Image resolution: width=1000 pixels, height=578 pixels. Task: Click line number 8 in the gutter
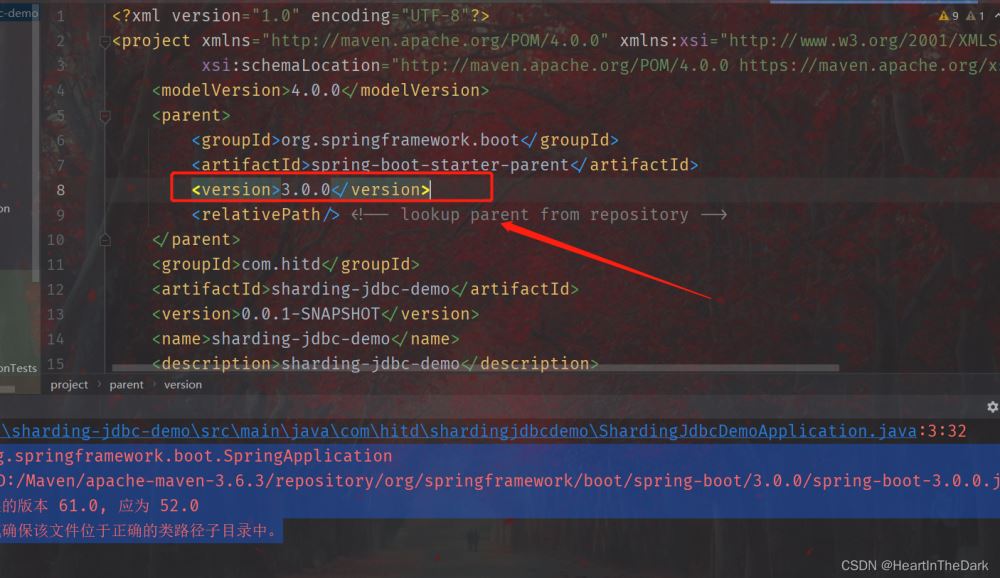[x=60, y=190]
